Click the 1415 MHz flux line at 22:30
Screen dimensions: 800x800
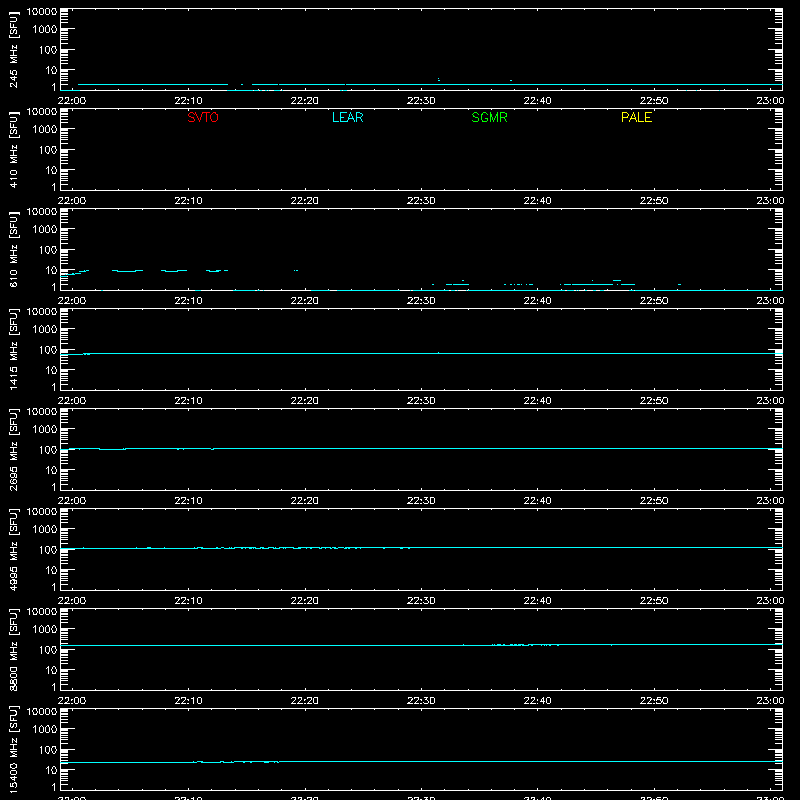tap(421, 353)
